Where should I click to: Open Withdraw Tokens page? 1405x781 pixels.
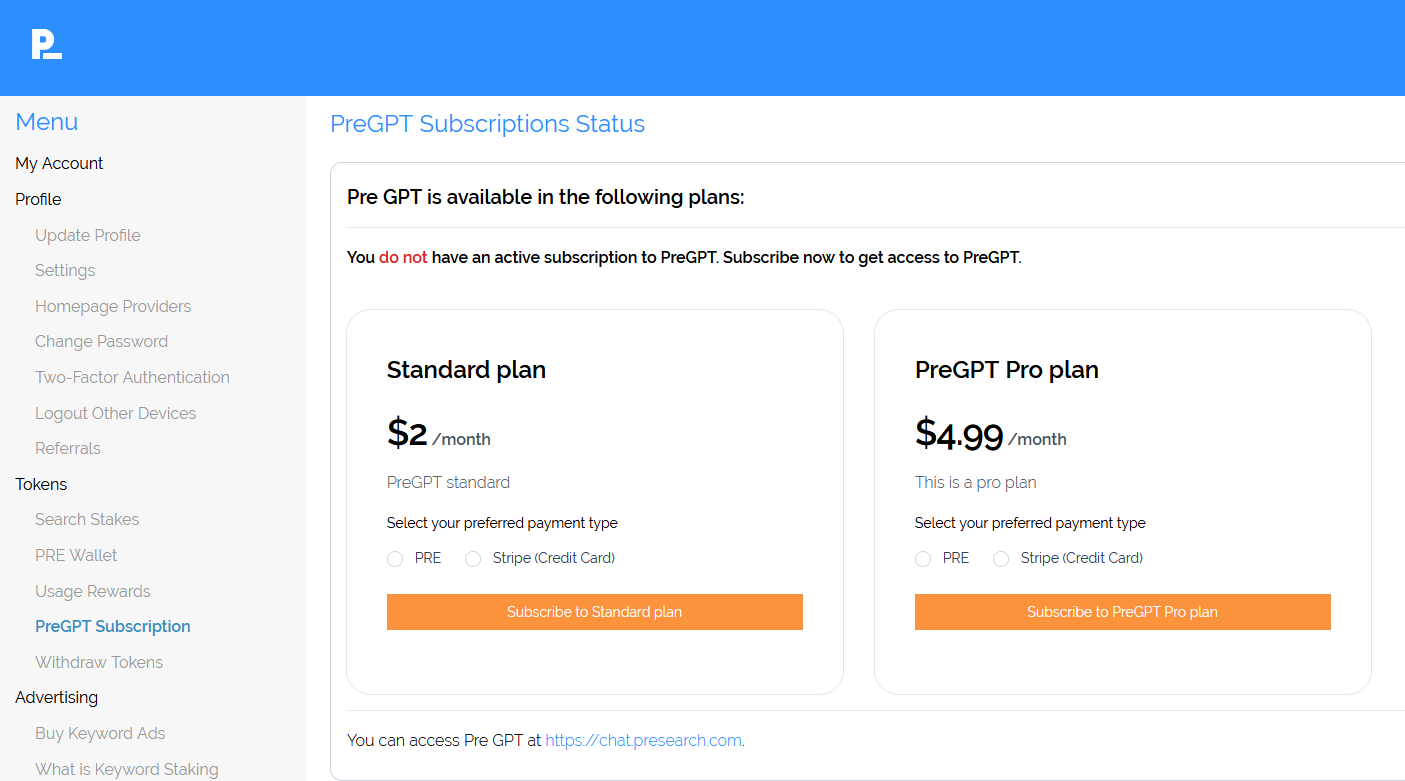point(99,662)
